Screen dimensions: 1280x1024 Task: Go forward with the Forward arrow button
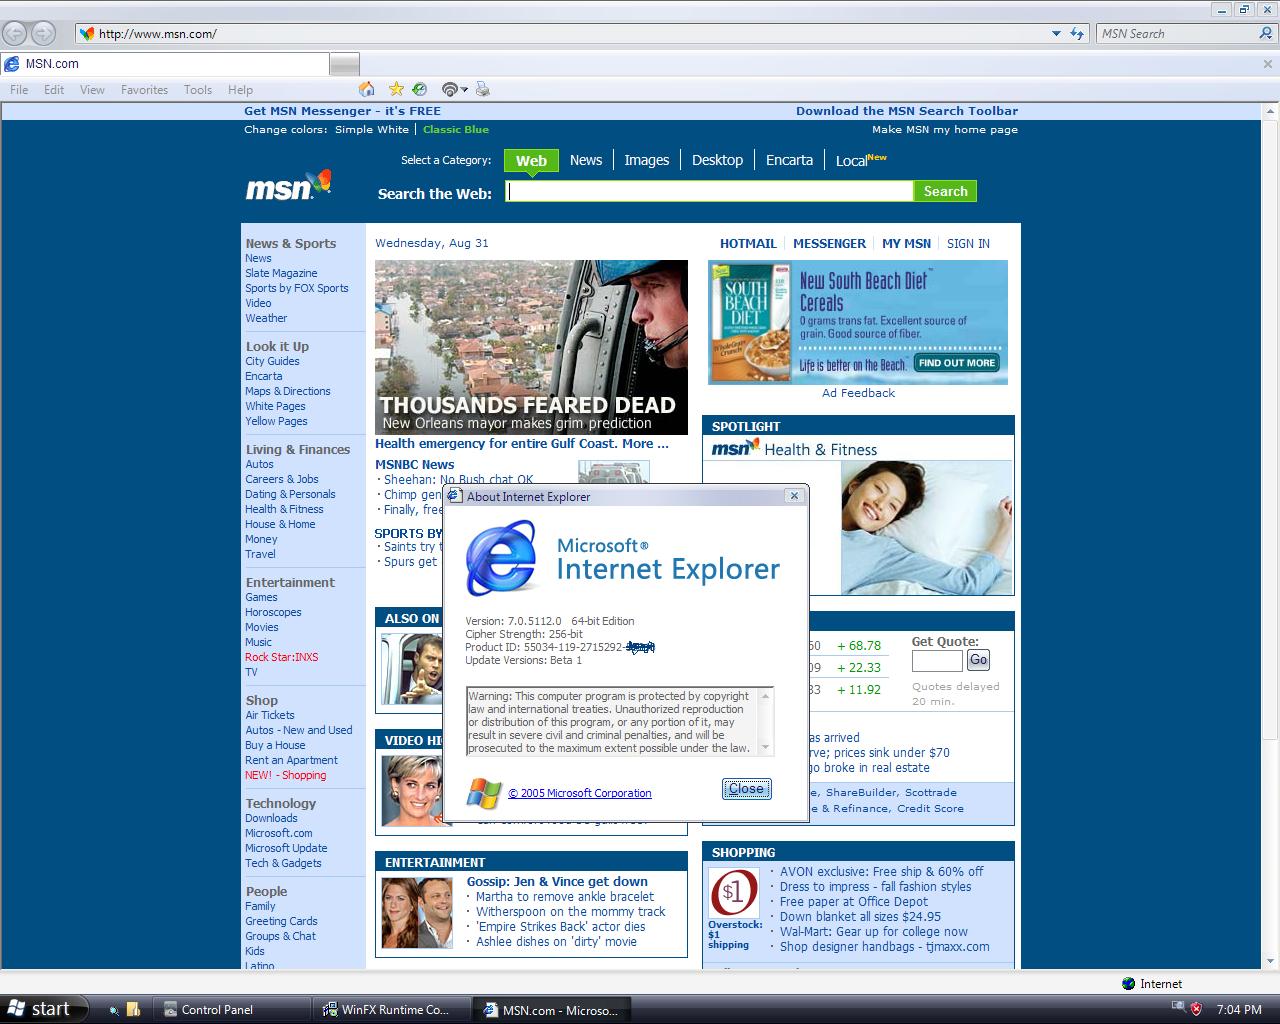[43, 33]
